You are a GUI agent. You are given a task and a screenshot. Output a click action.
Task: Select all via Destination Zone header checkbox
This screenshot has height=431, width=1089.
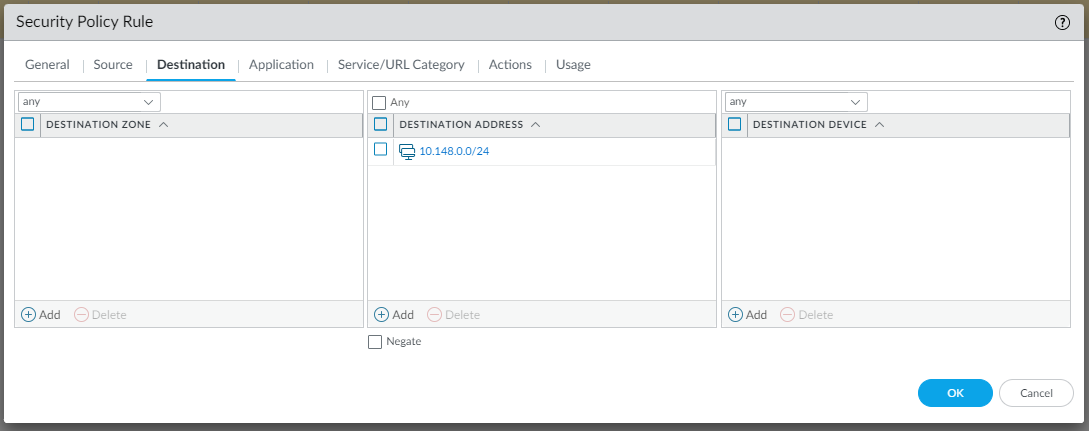pyautogui.click(x=28, y=125)
